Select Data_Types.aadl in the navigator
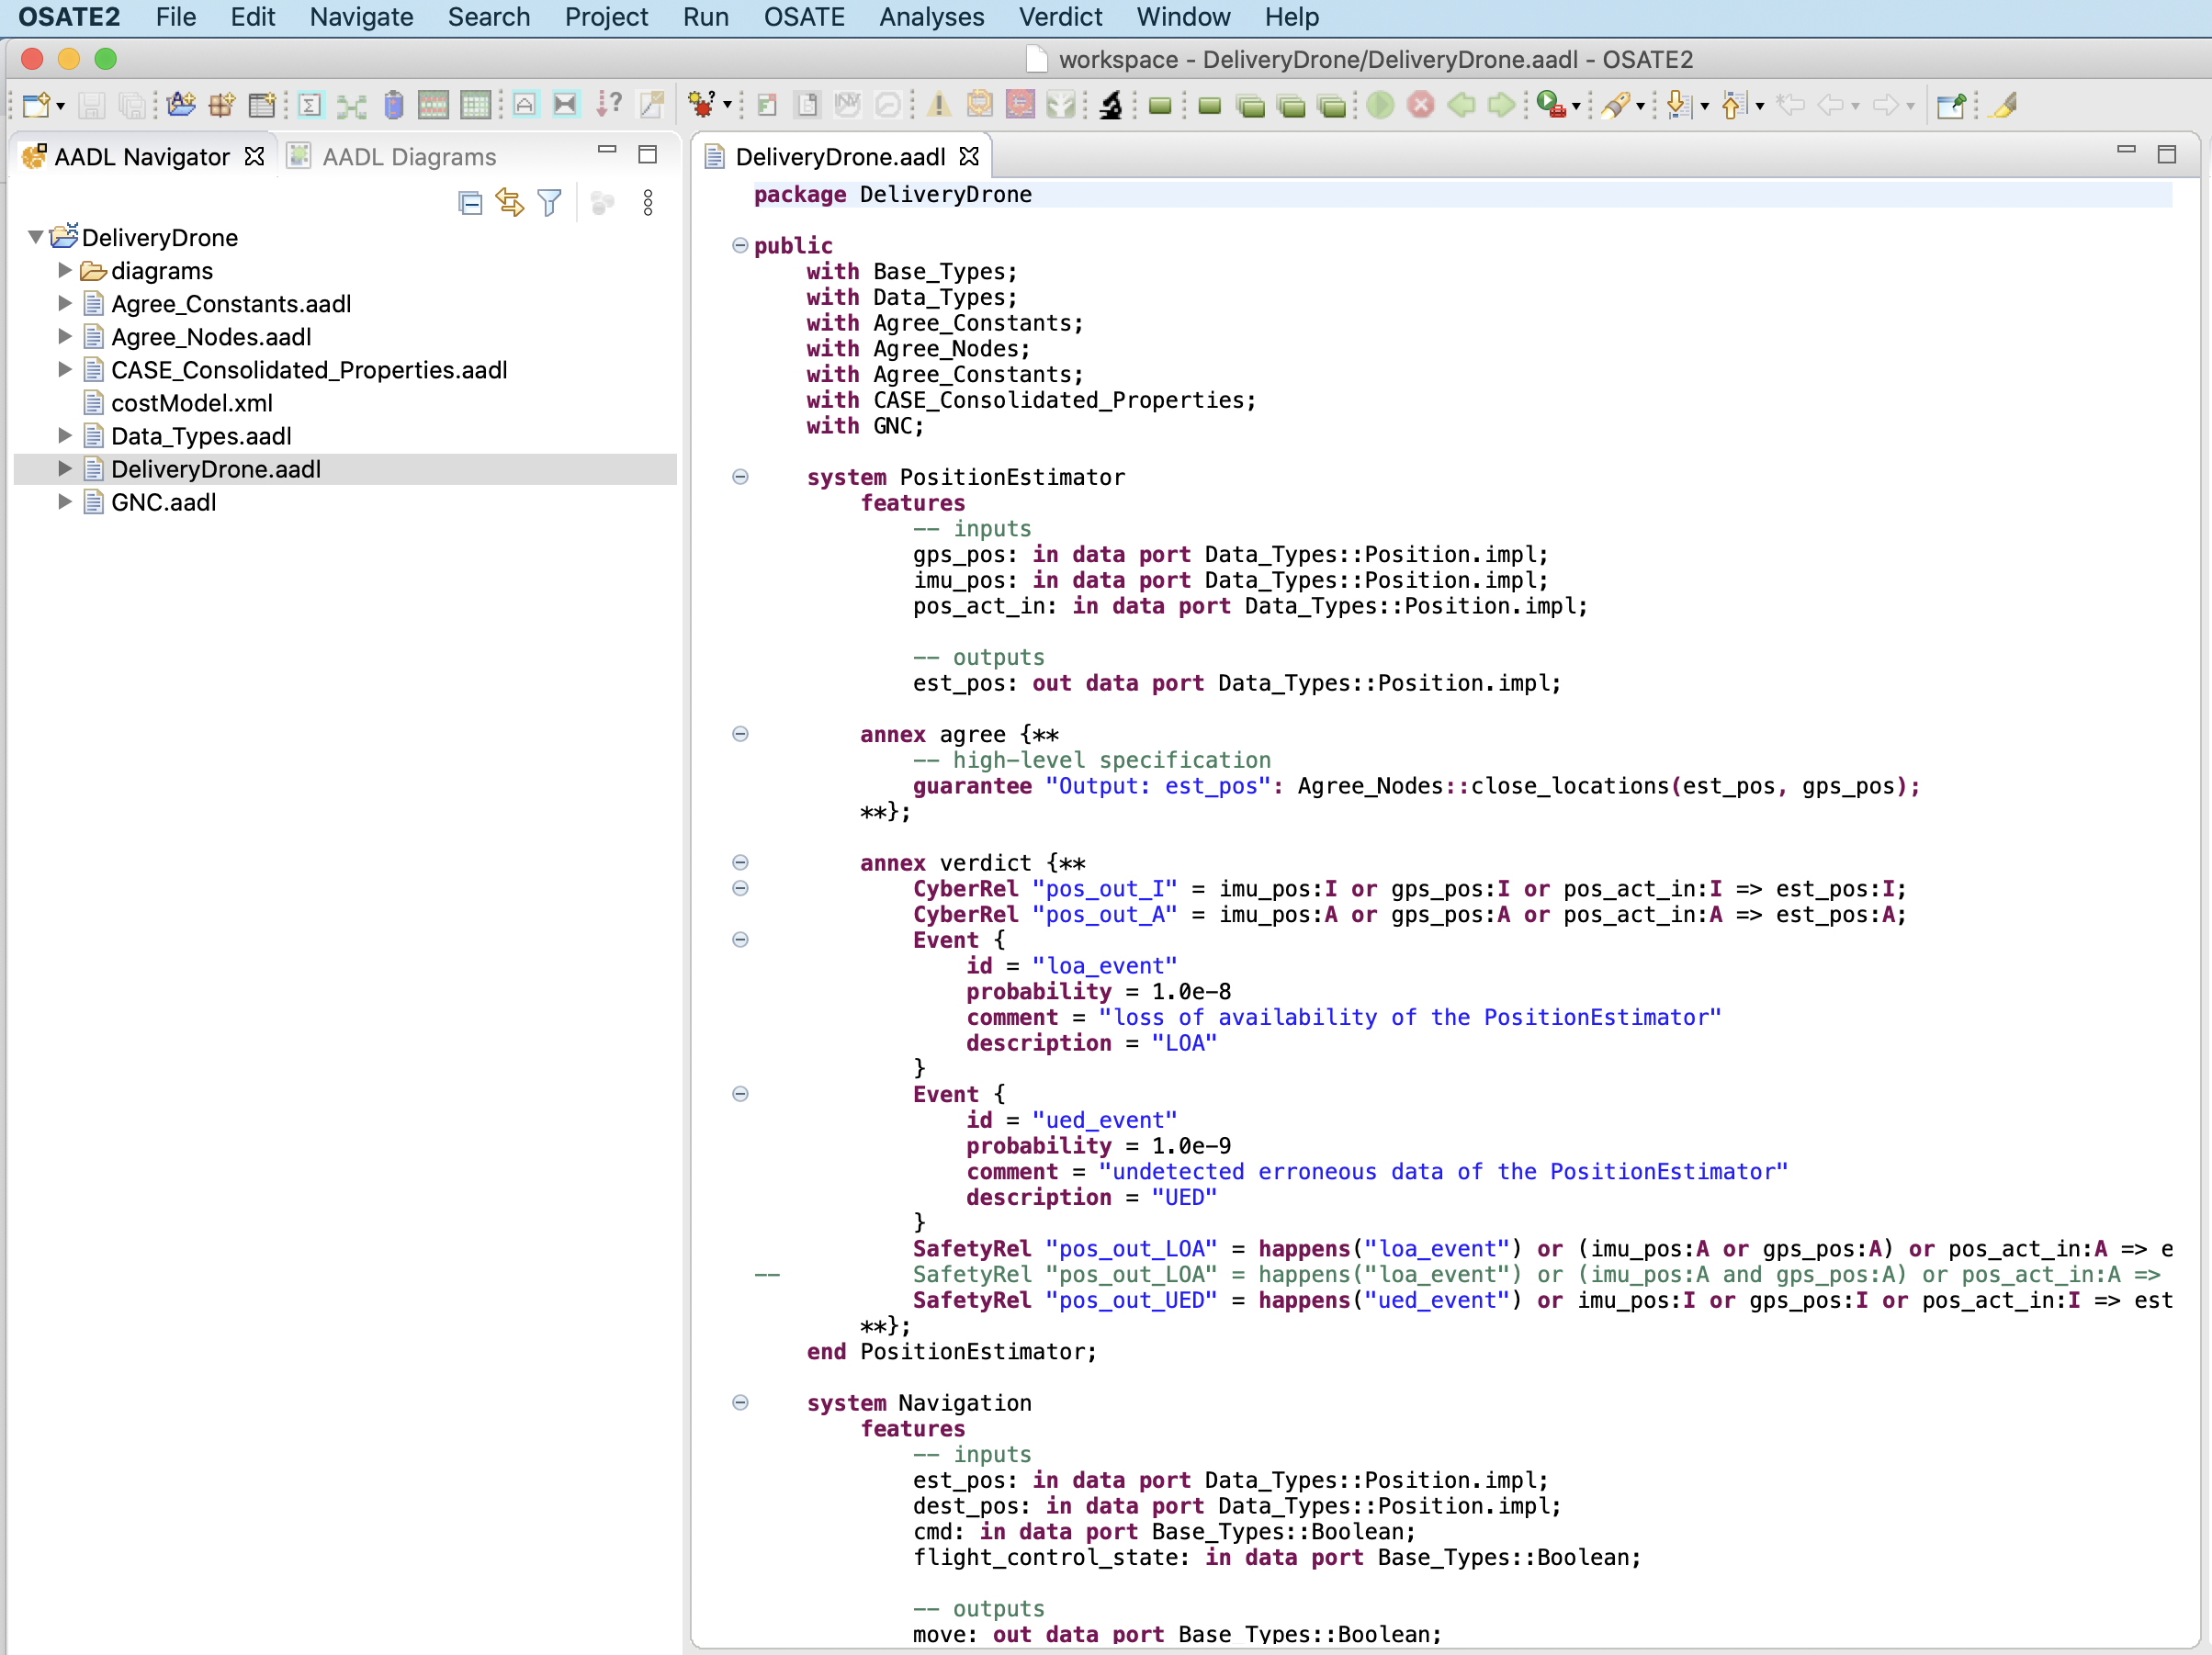This screenshot has height=1655, width=2212. pyautogui.click(x=201, y=436)
